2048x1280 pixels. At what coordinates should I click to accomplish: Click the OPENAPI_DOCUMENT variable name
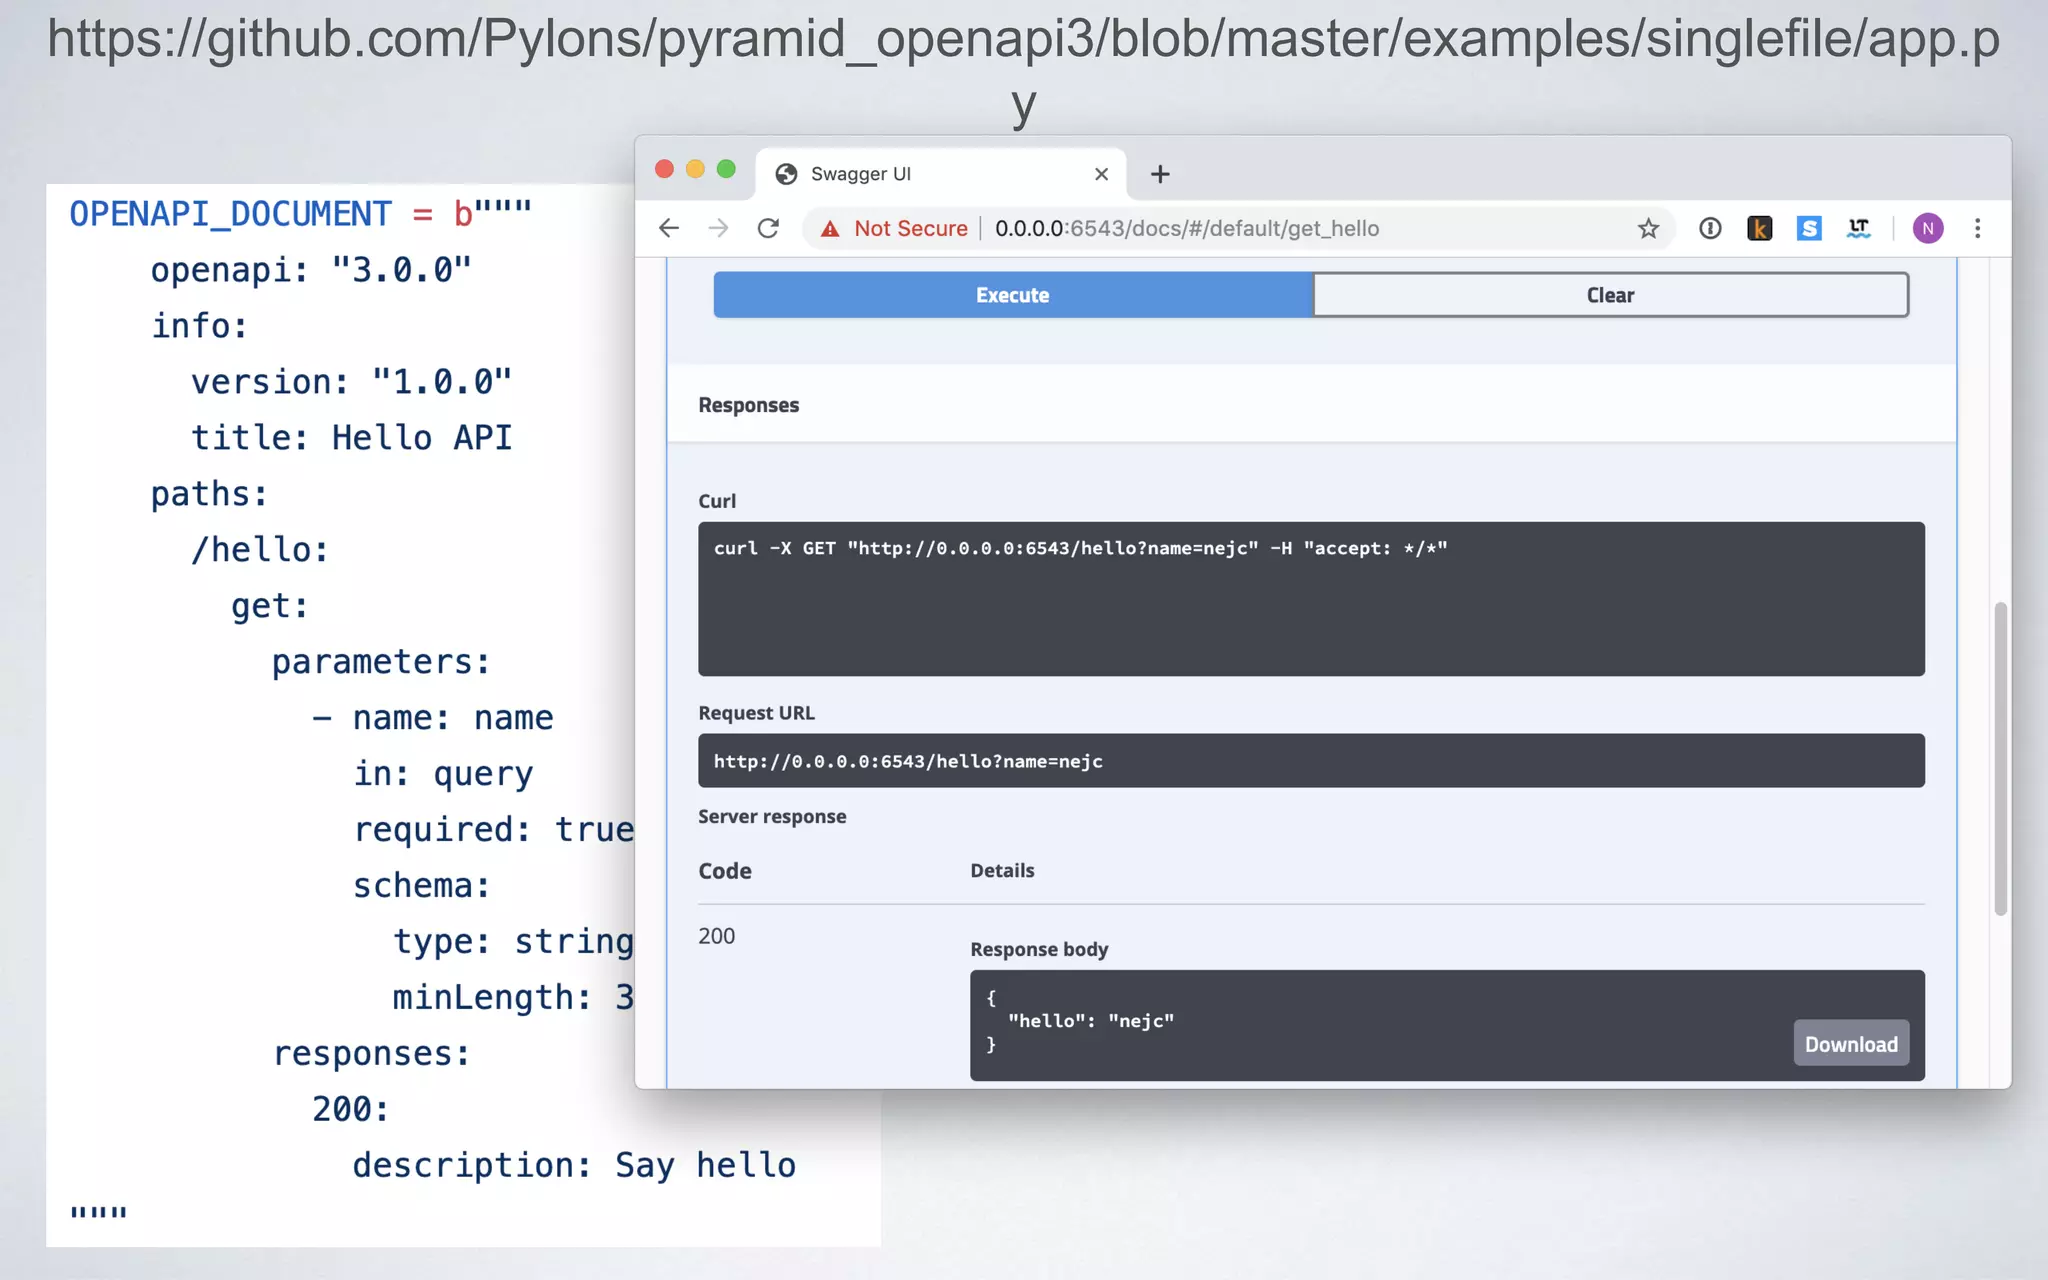pyautogui.click(x=230, y=214)
